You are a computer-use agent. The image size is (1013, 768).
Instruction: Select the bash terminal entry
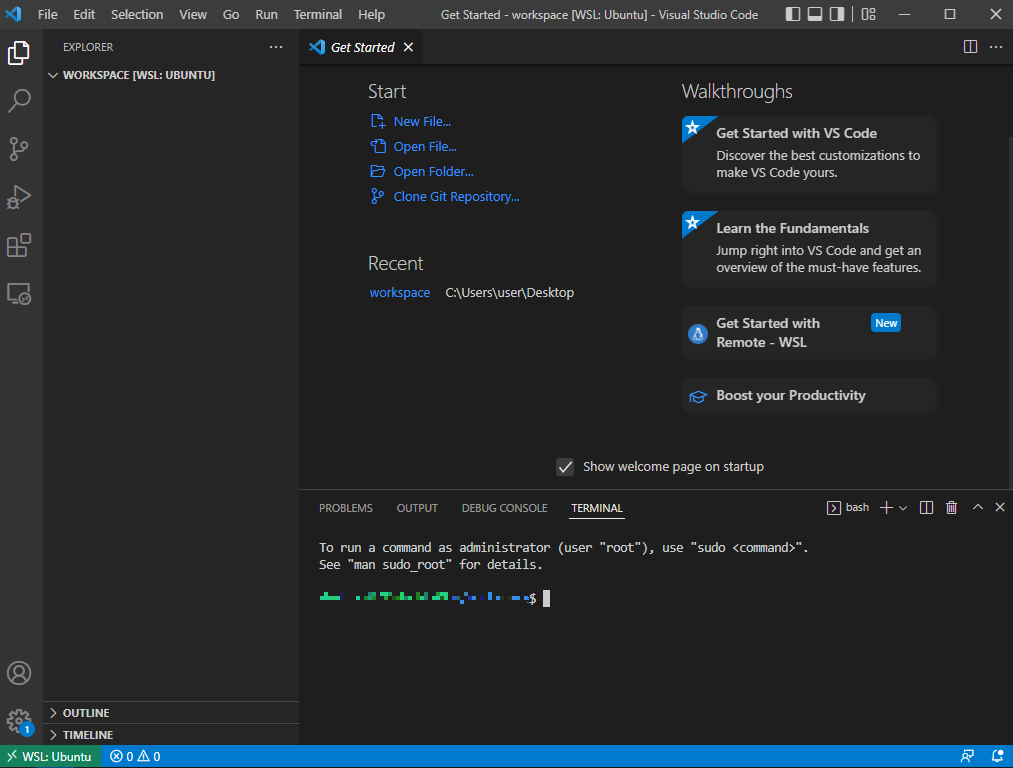click(x=848, y=508)
